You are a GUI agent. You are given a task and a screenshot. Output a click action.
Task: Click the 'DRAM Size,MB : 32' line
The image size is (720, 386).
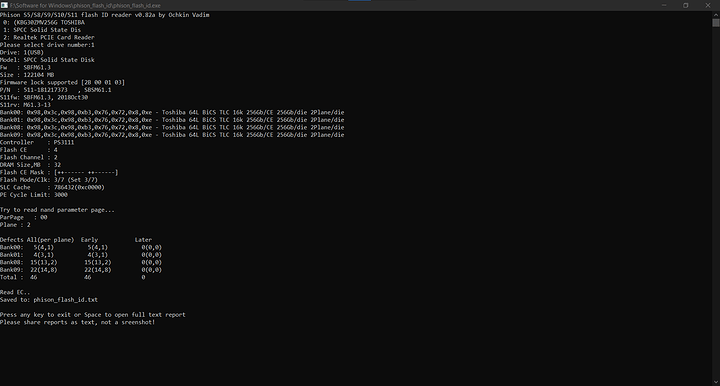[31, 165]
